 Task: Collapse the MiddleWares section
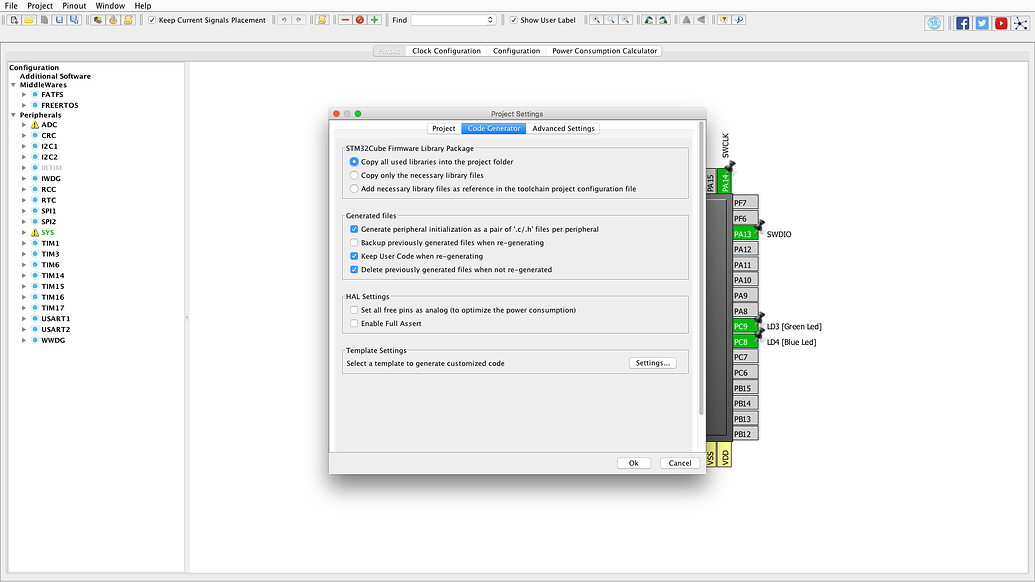click(12, 85)
